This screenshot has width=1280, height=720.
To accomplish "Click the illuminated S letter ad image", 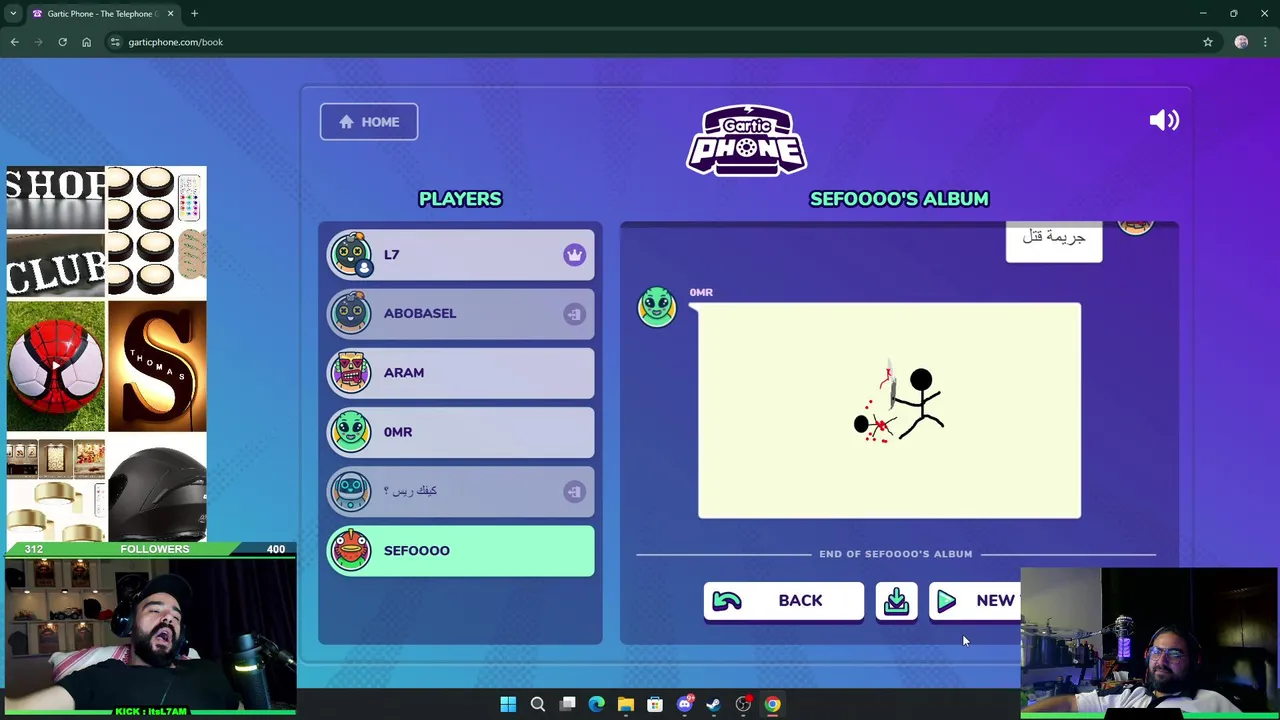I will point(157,367).
